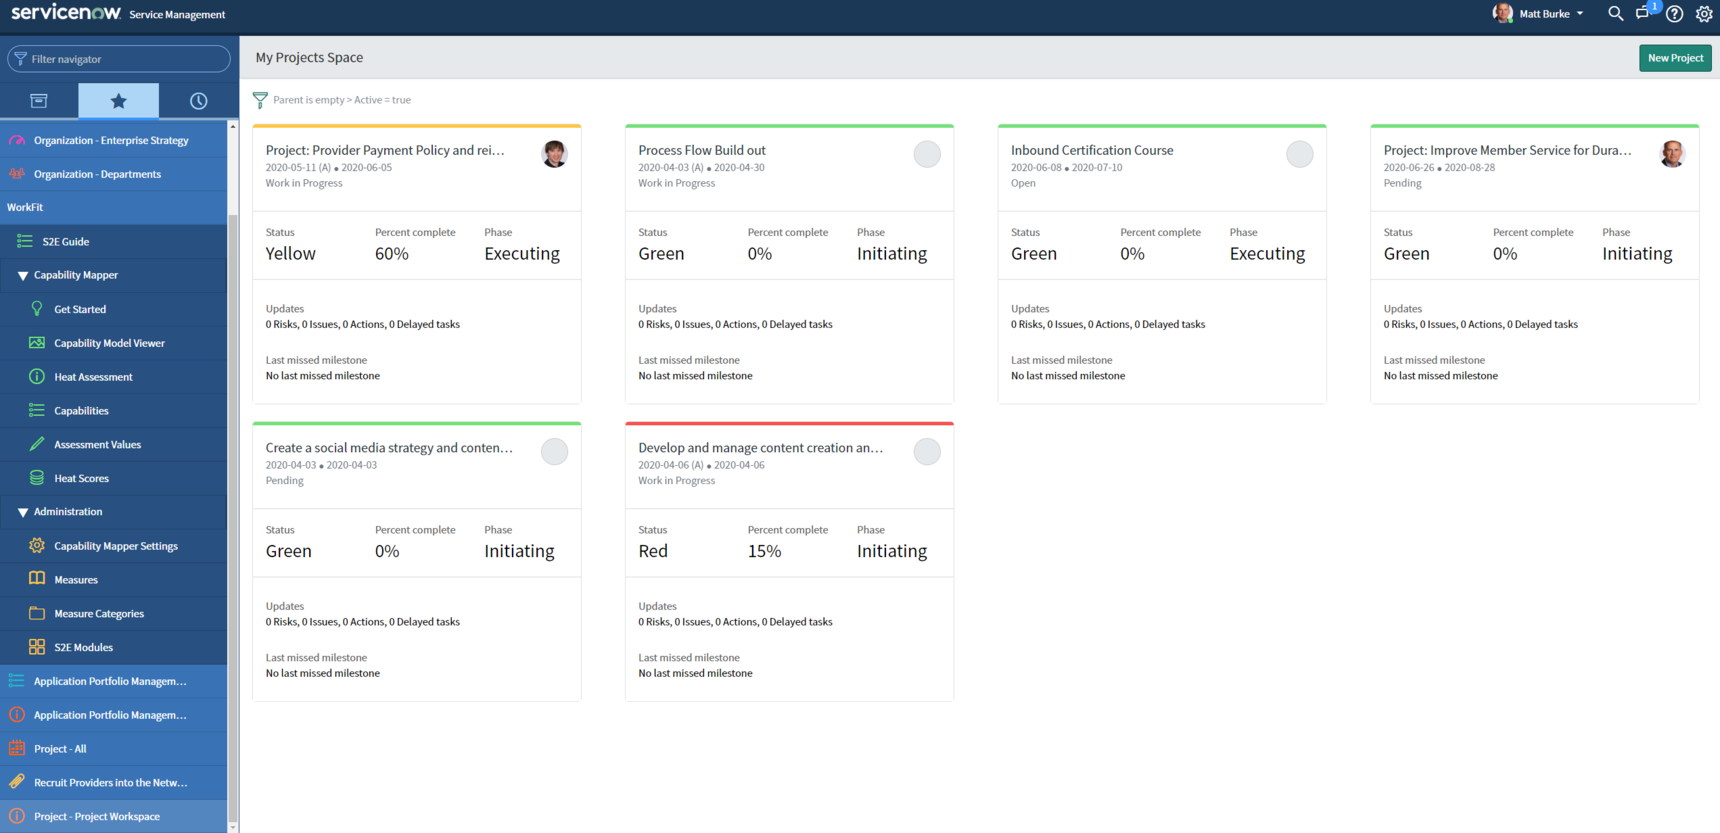Collapse the Capability Mapper section
The height and width of the screenshot is (833, 1720).
tap(23, 275)
